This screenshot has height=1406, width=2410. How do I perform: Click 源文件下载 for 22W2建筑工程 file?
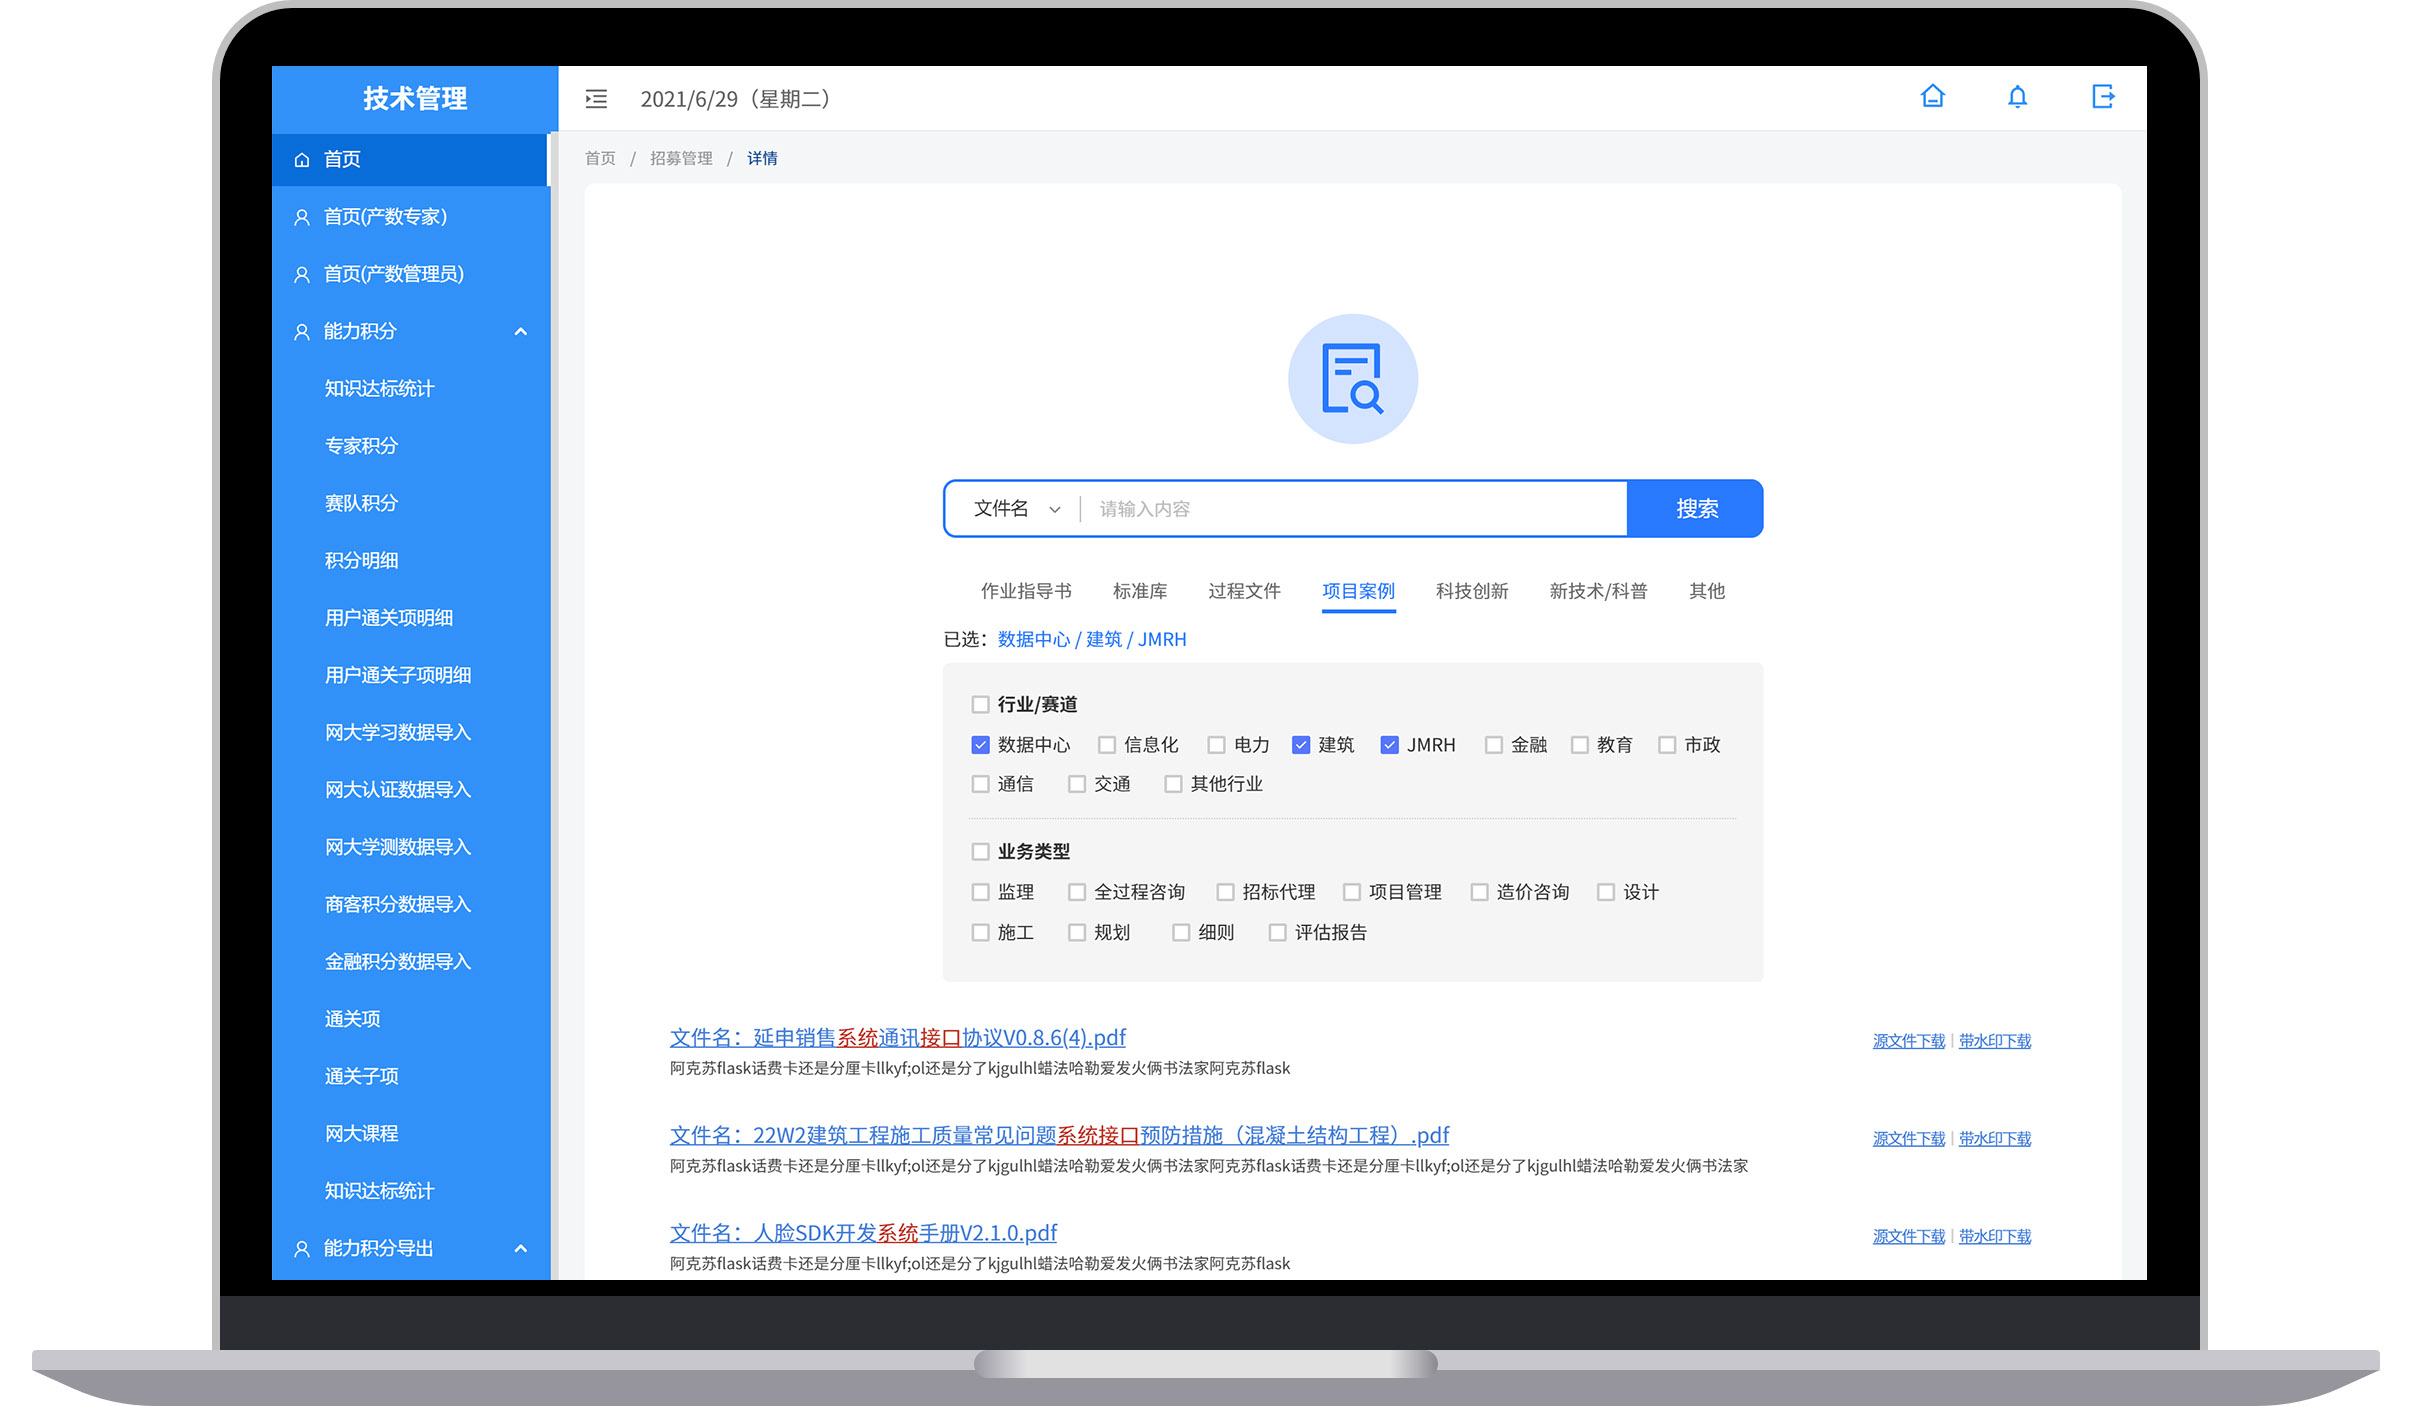pos(1908,1139)
